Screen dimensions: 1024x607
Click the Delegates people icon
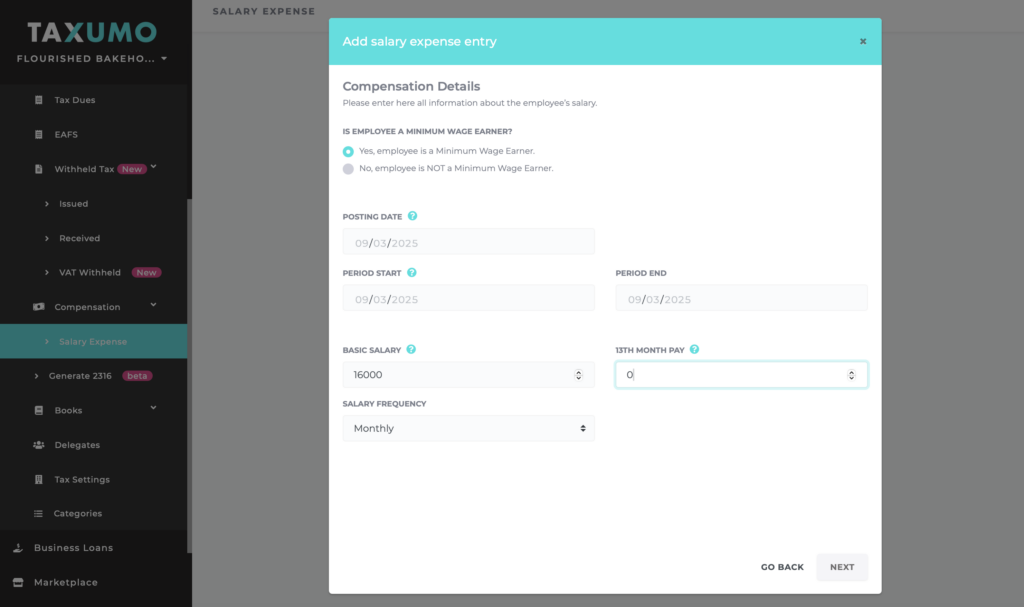coord(39,445)
